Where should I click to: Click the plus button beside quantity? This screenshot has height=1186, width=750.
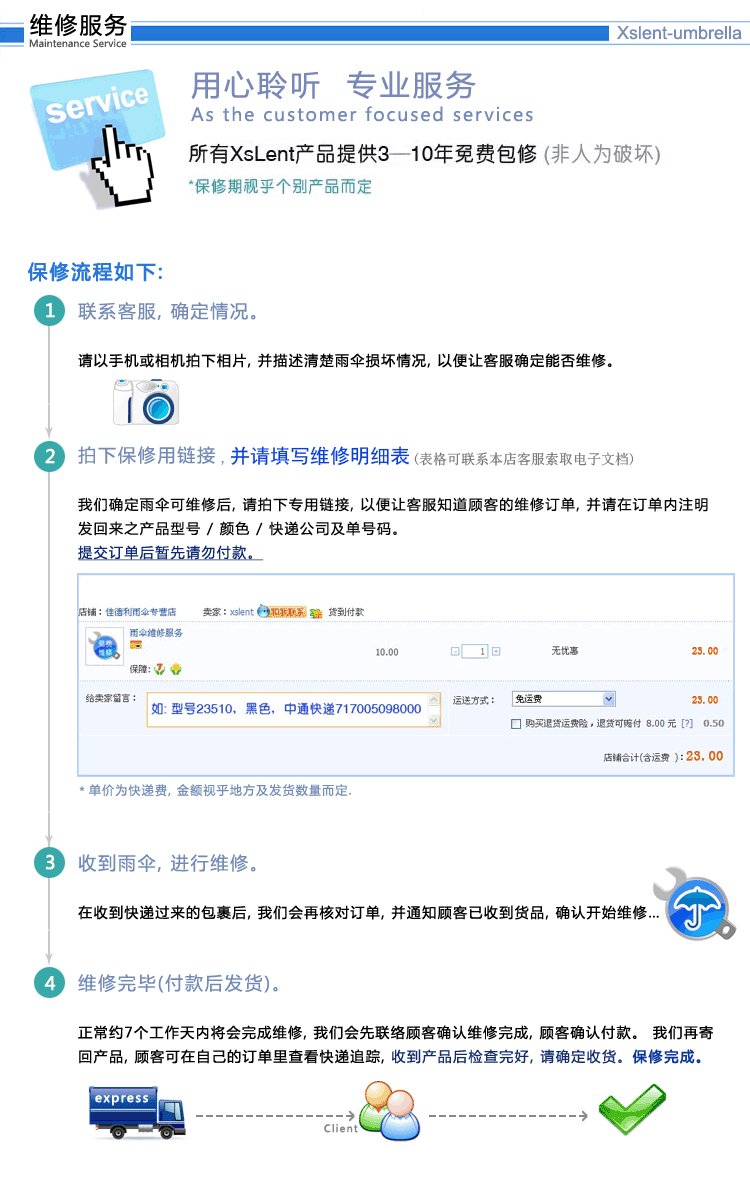click(x=496, y=651)
